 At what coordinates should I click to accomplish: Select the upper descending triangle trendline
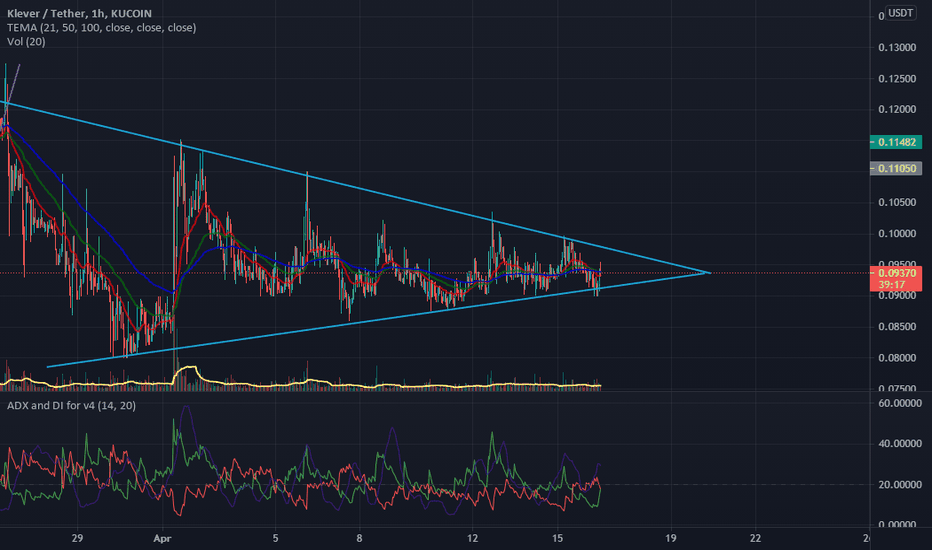click(x=357, y=188)
